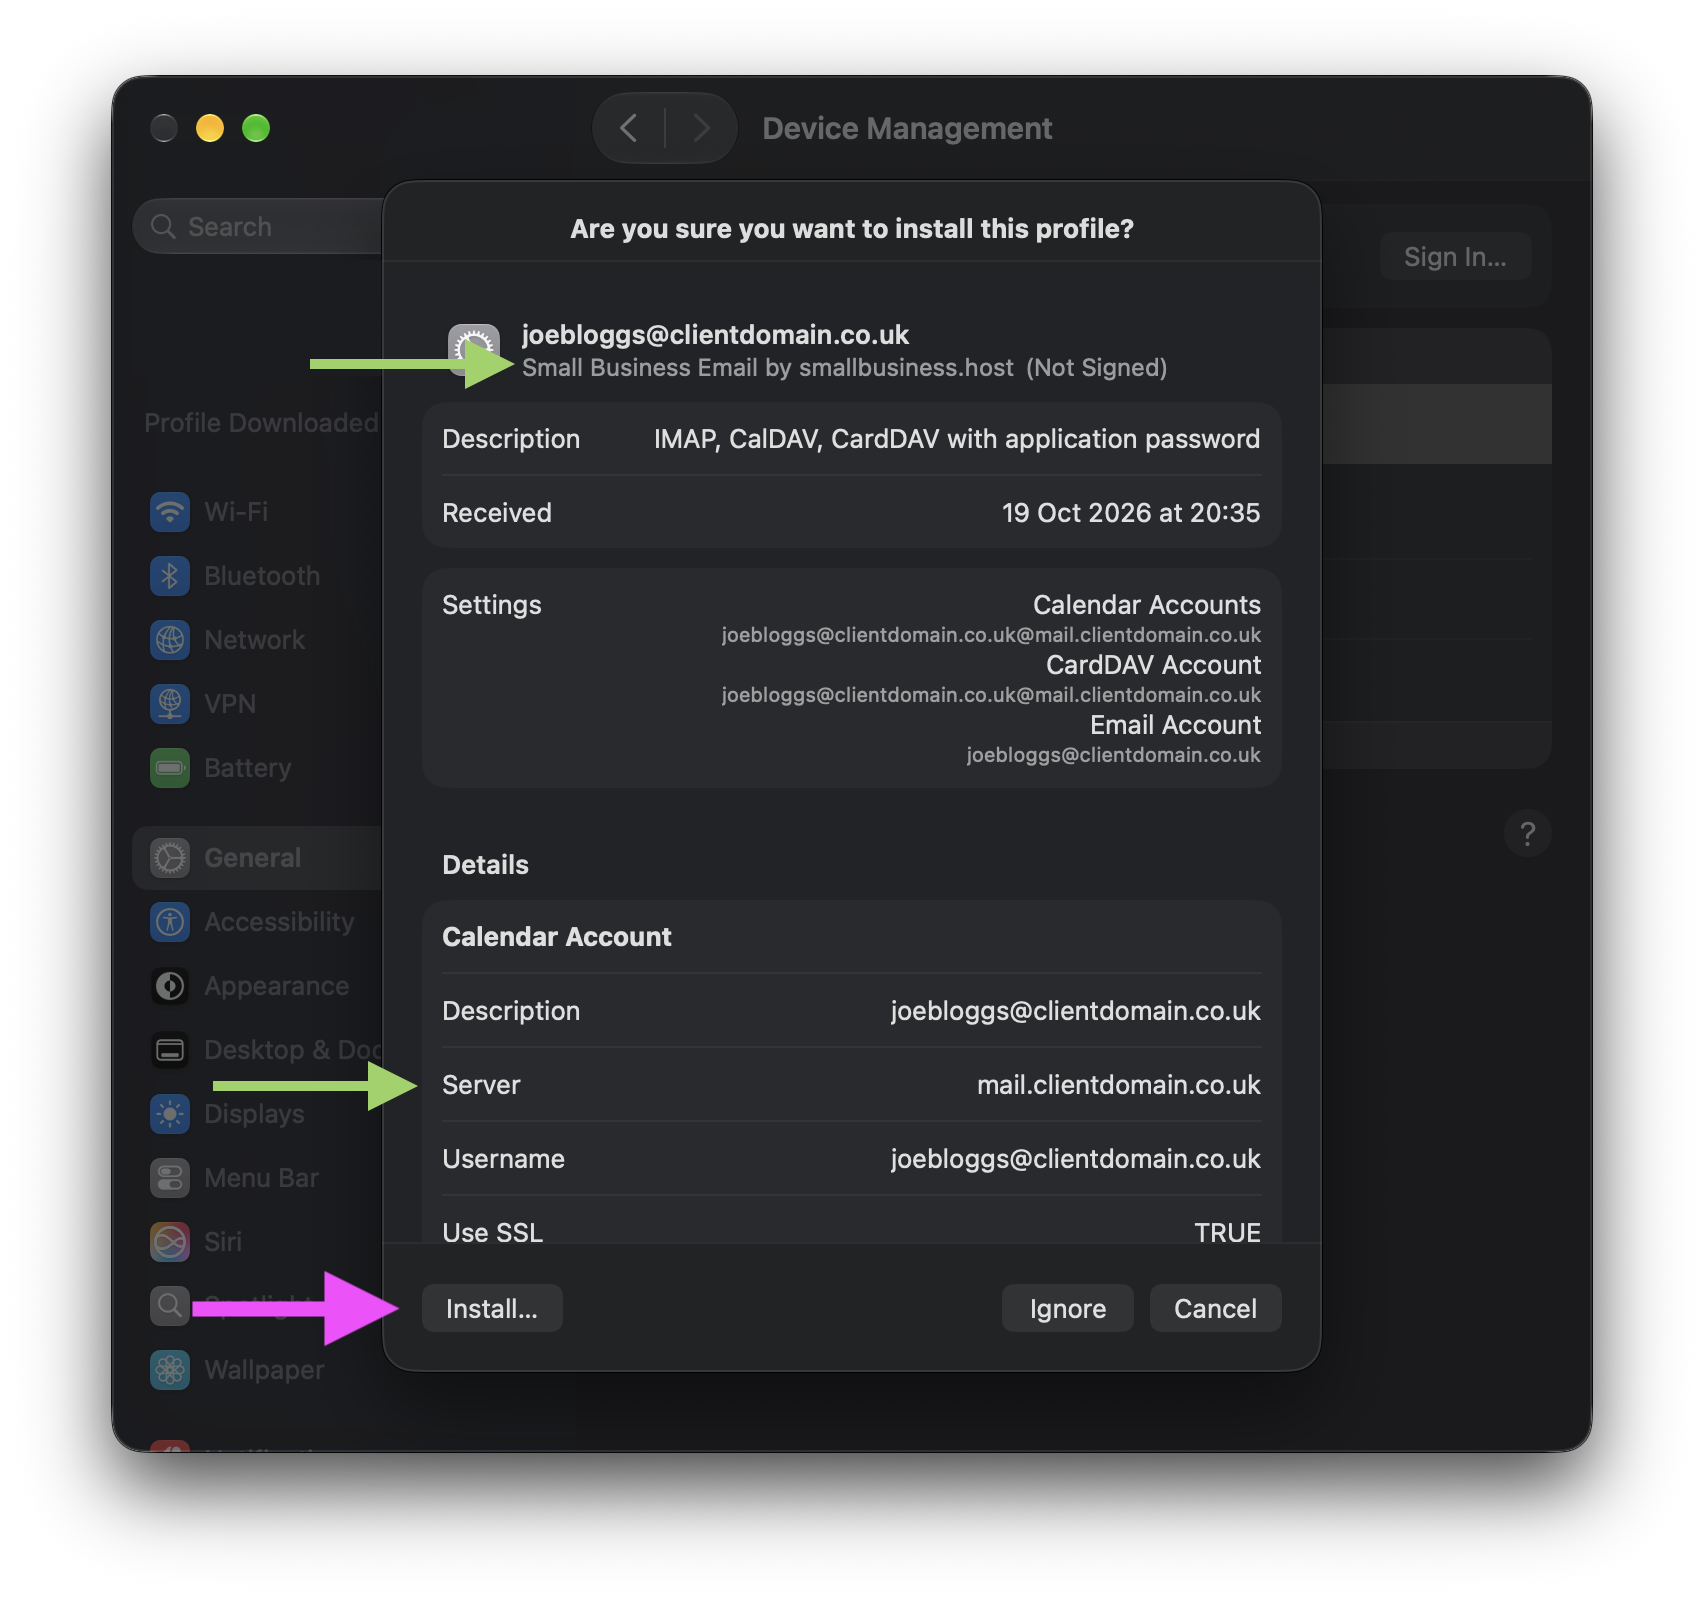Screen dimensions: 1704x1600
Task: Click the Menu Bar sidebar icon
Action: 170,1178
